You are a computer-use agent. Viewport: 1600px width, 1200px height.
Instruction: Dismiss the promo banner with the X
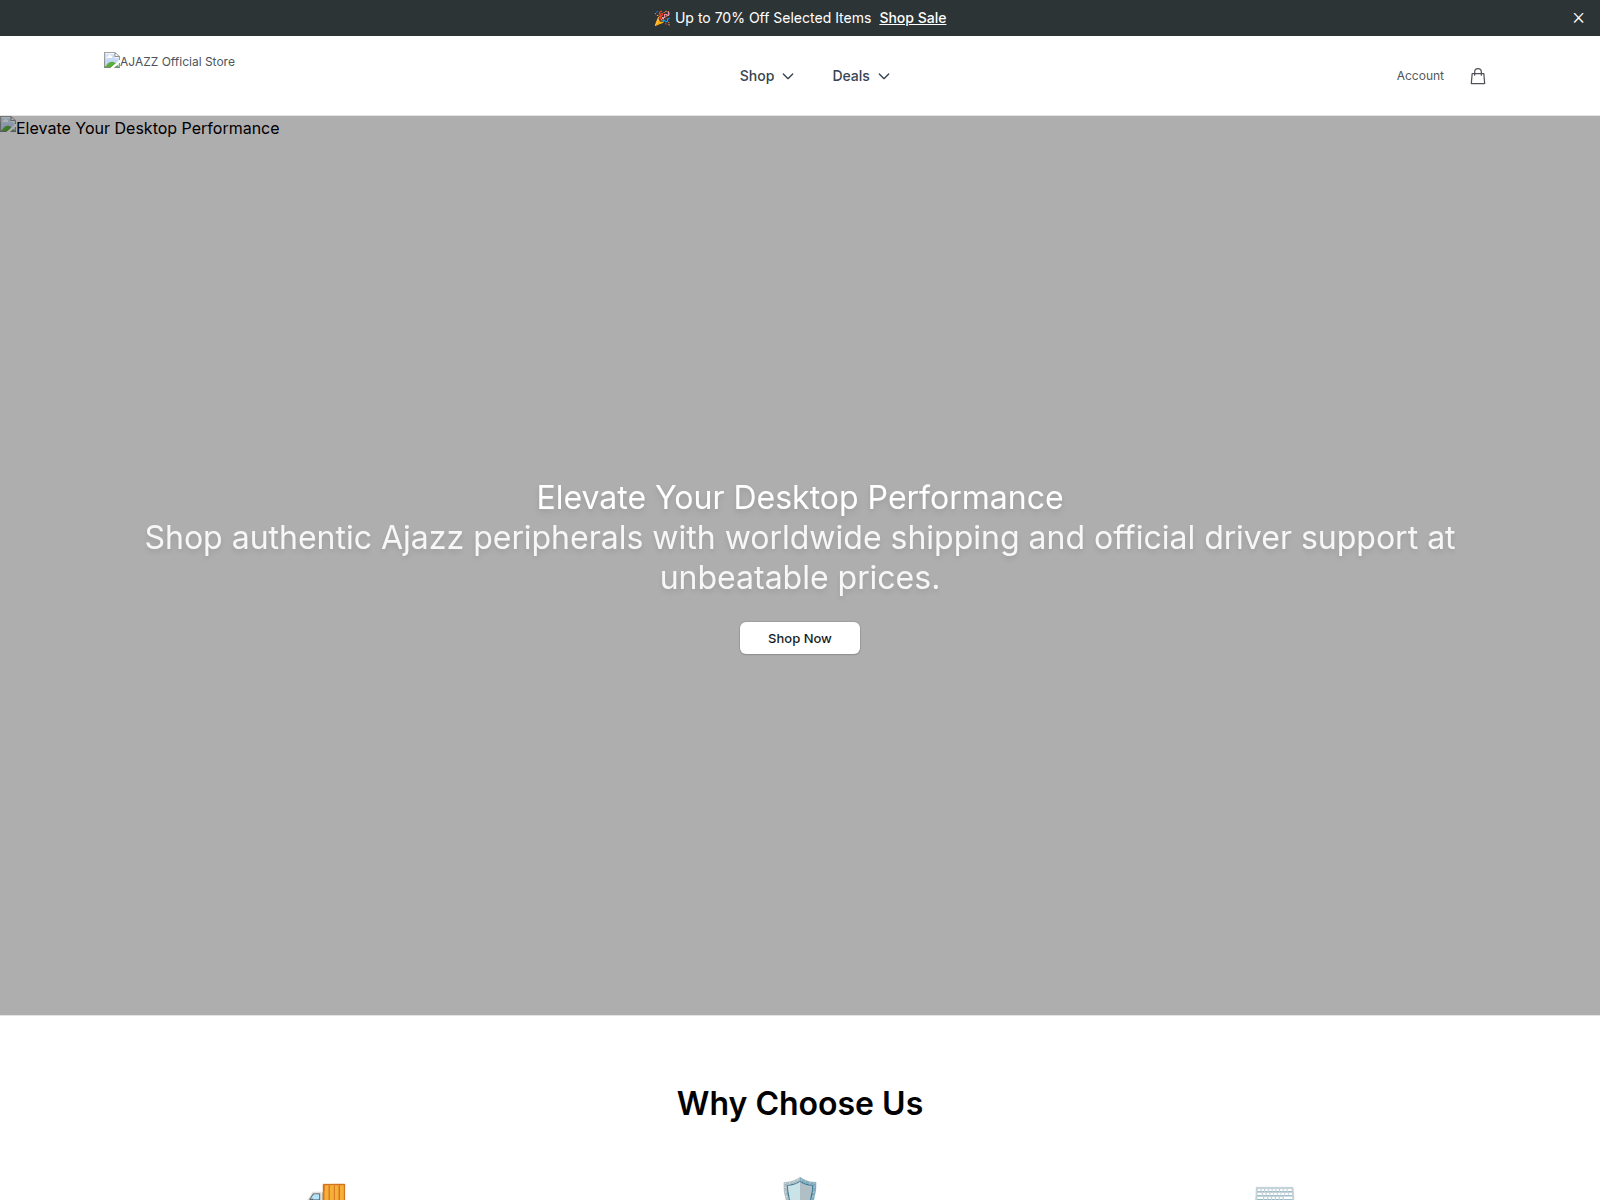click(x=1578, y=18)
